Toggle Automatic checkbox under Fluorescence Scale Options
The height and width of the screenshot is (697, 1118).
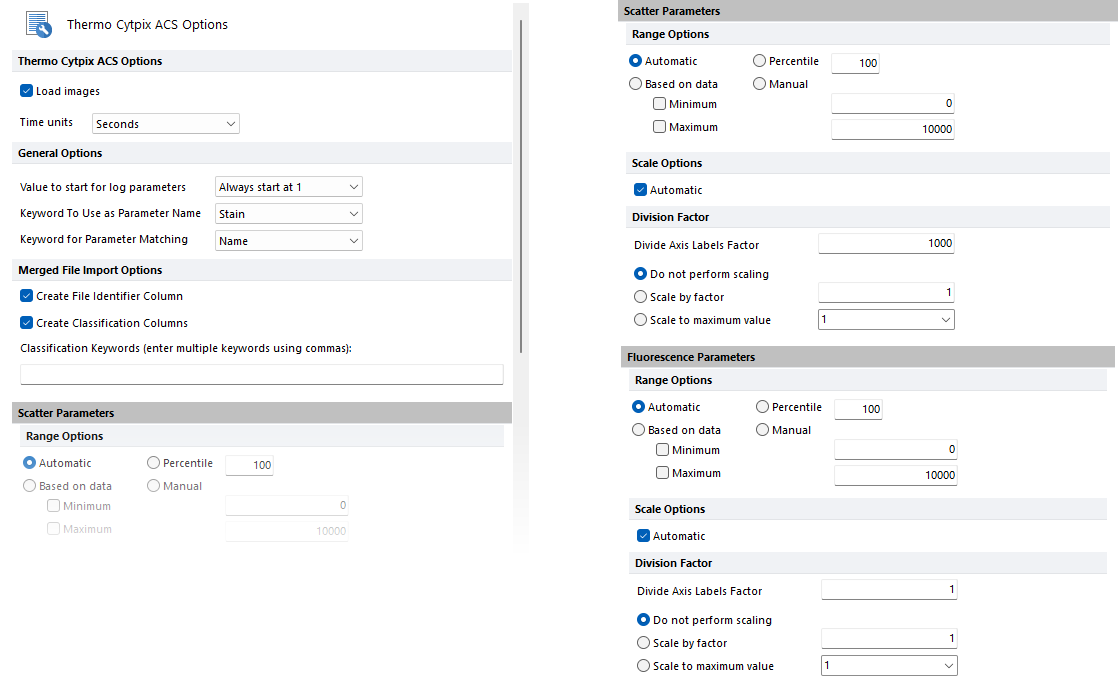[x=643, y=536]
